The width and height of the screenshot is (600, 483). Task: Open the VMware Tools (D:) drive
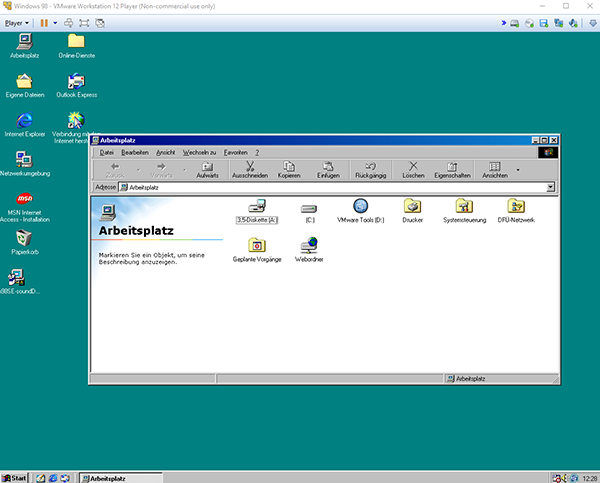(x=360, y=206)
